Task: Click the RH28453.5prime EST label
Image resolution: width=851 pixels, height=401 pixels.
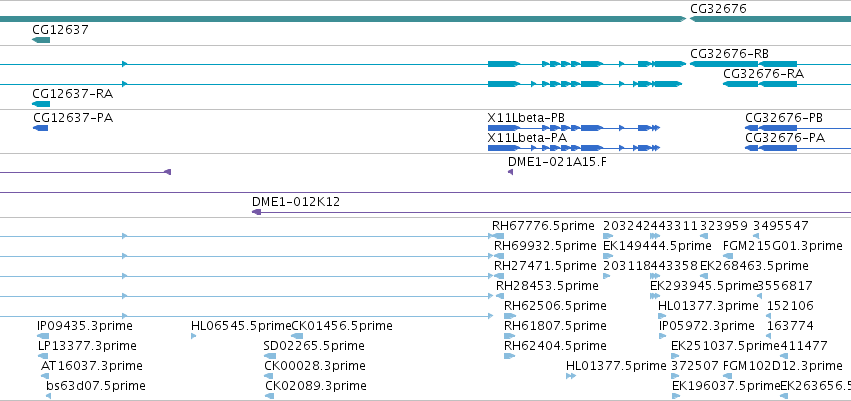Action: pos(547,285)
